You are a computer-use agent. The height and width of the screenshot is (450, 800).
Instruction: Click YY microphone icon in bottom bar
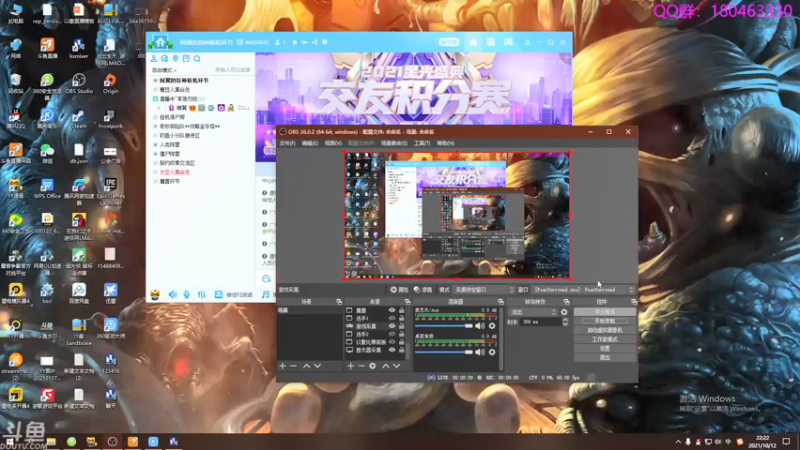[187, 294]
